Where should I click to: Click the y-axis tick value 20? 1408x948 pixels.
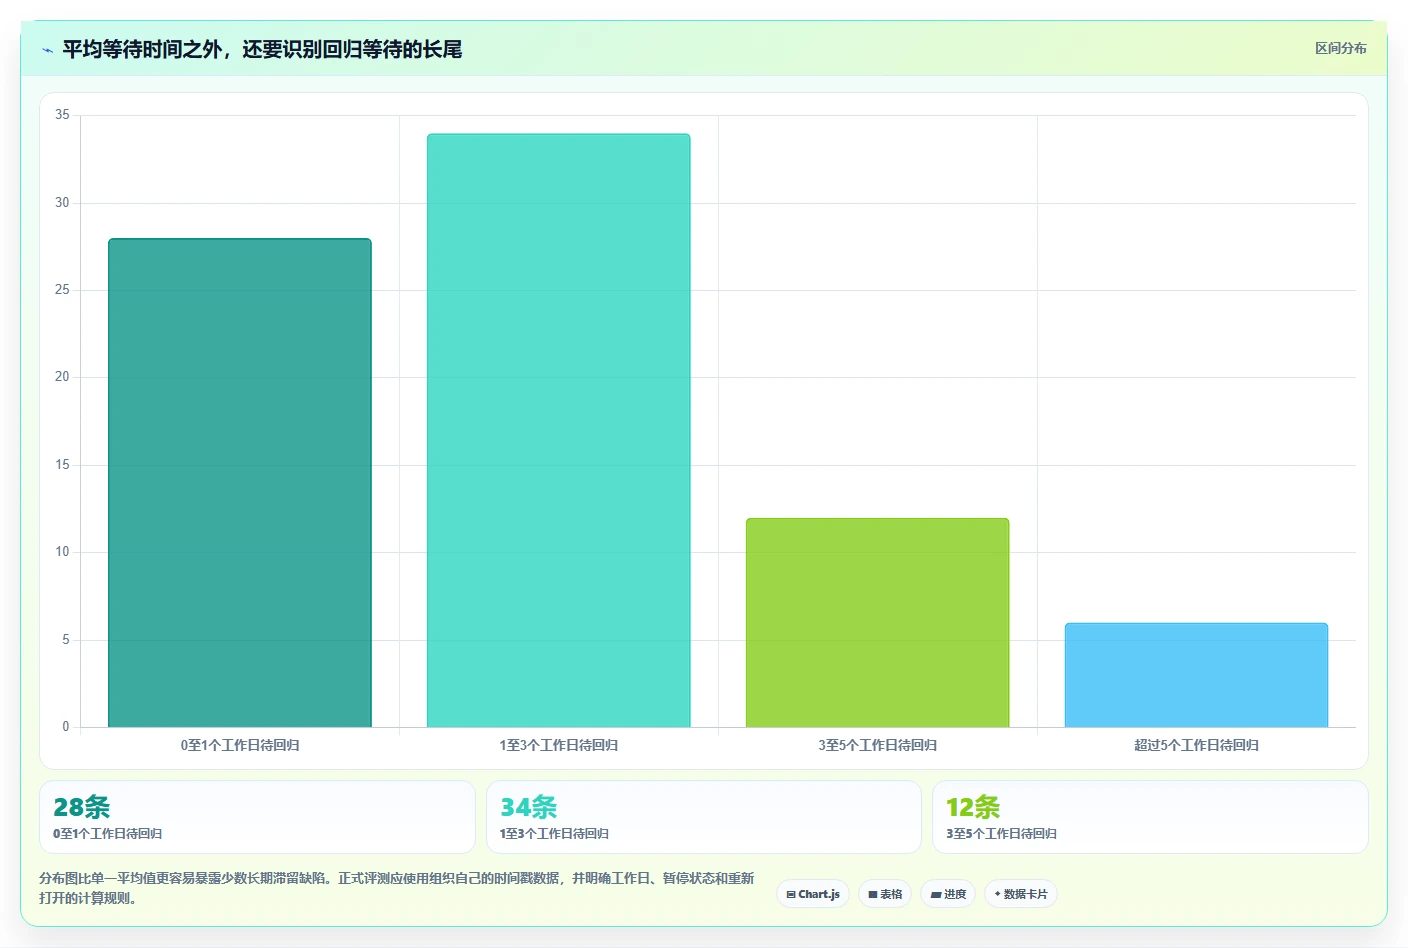(x=62, y=377)
